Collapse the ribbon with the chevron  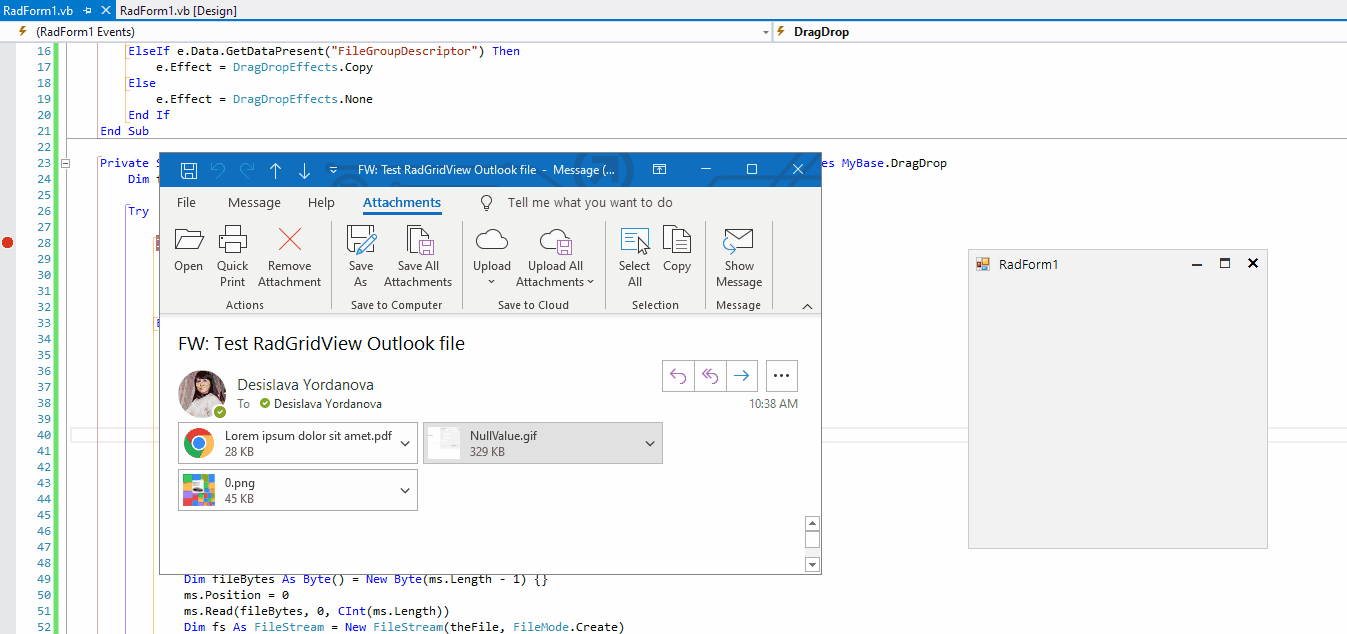pos(808,306)
